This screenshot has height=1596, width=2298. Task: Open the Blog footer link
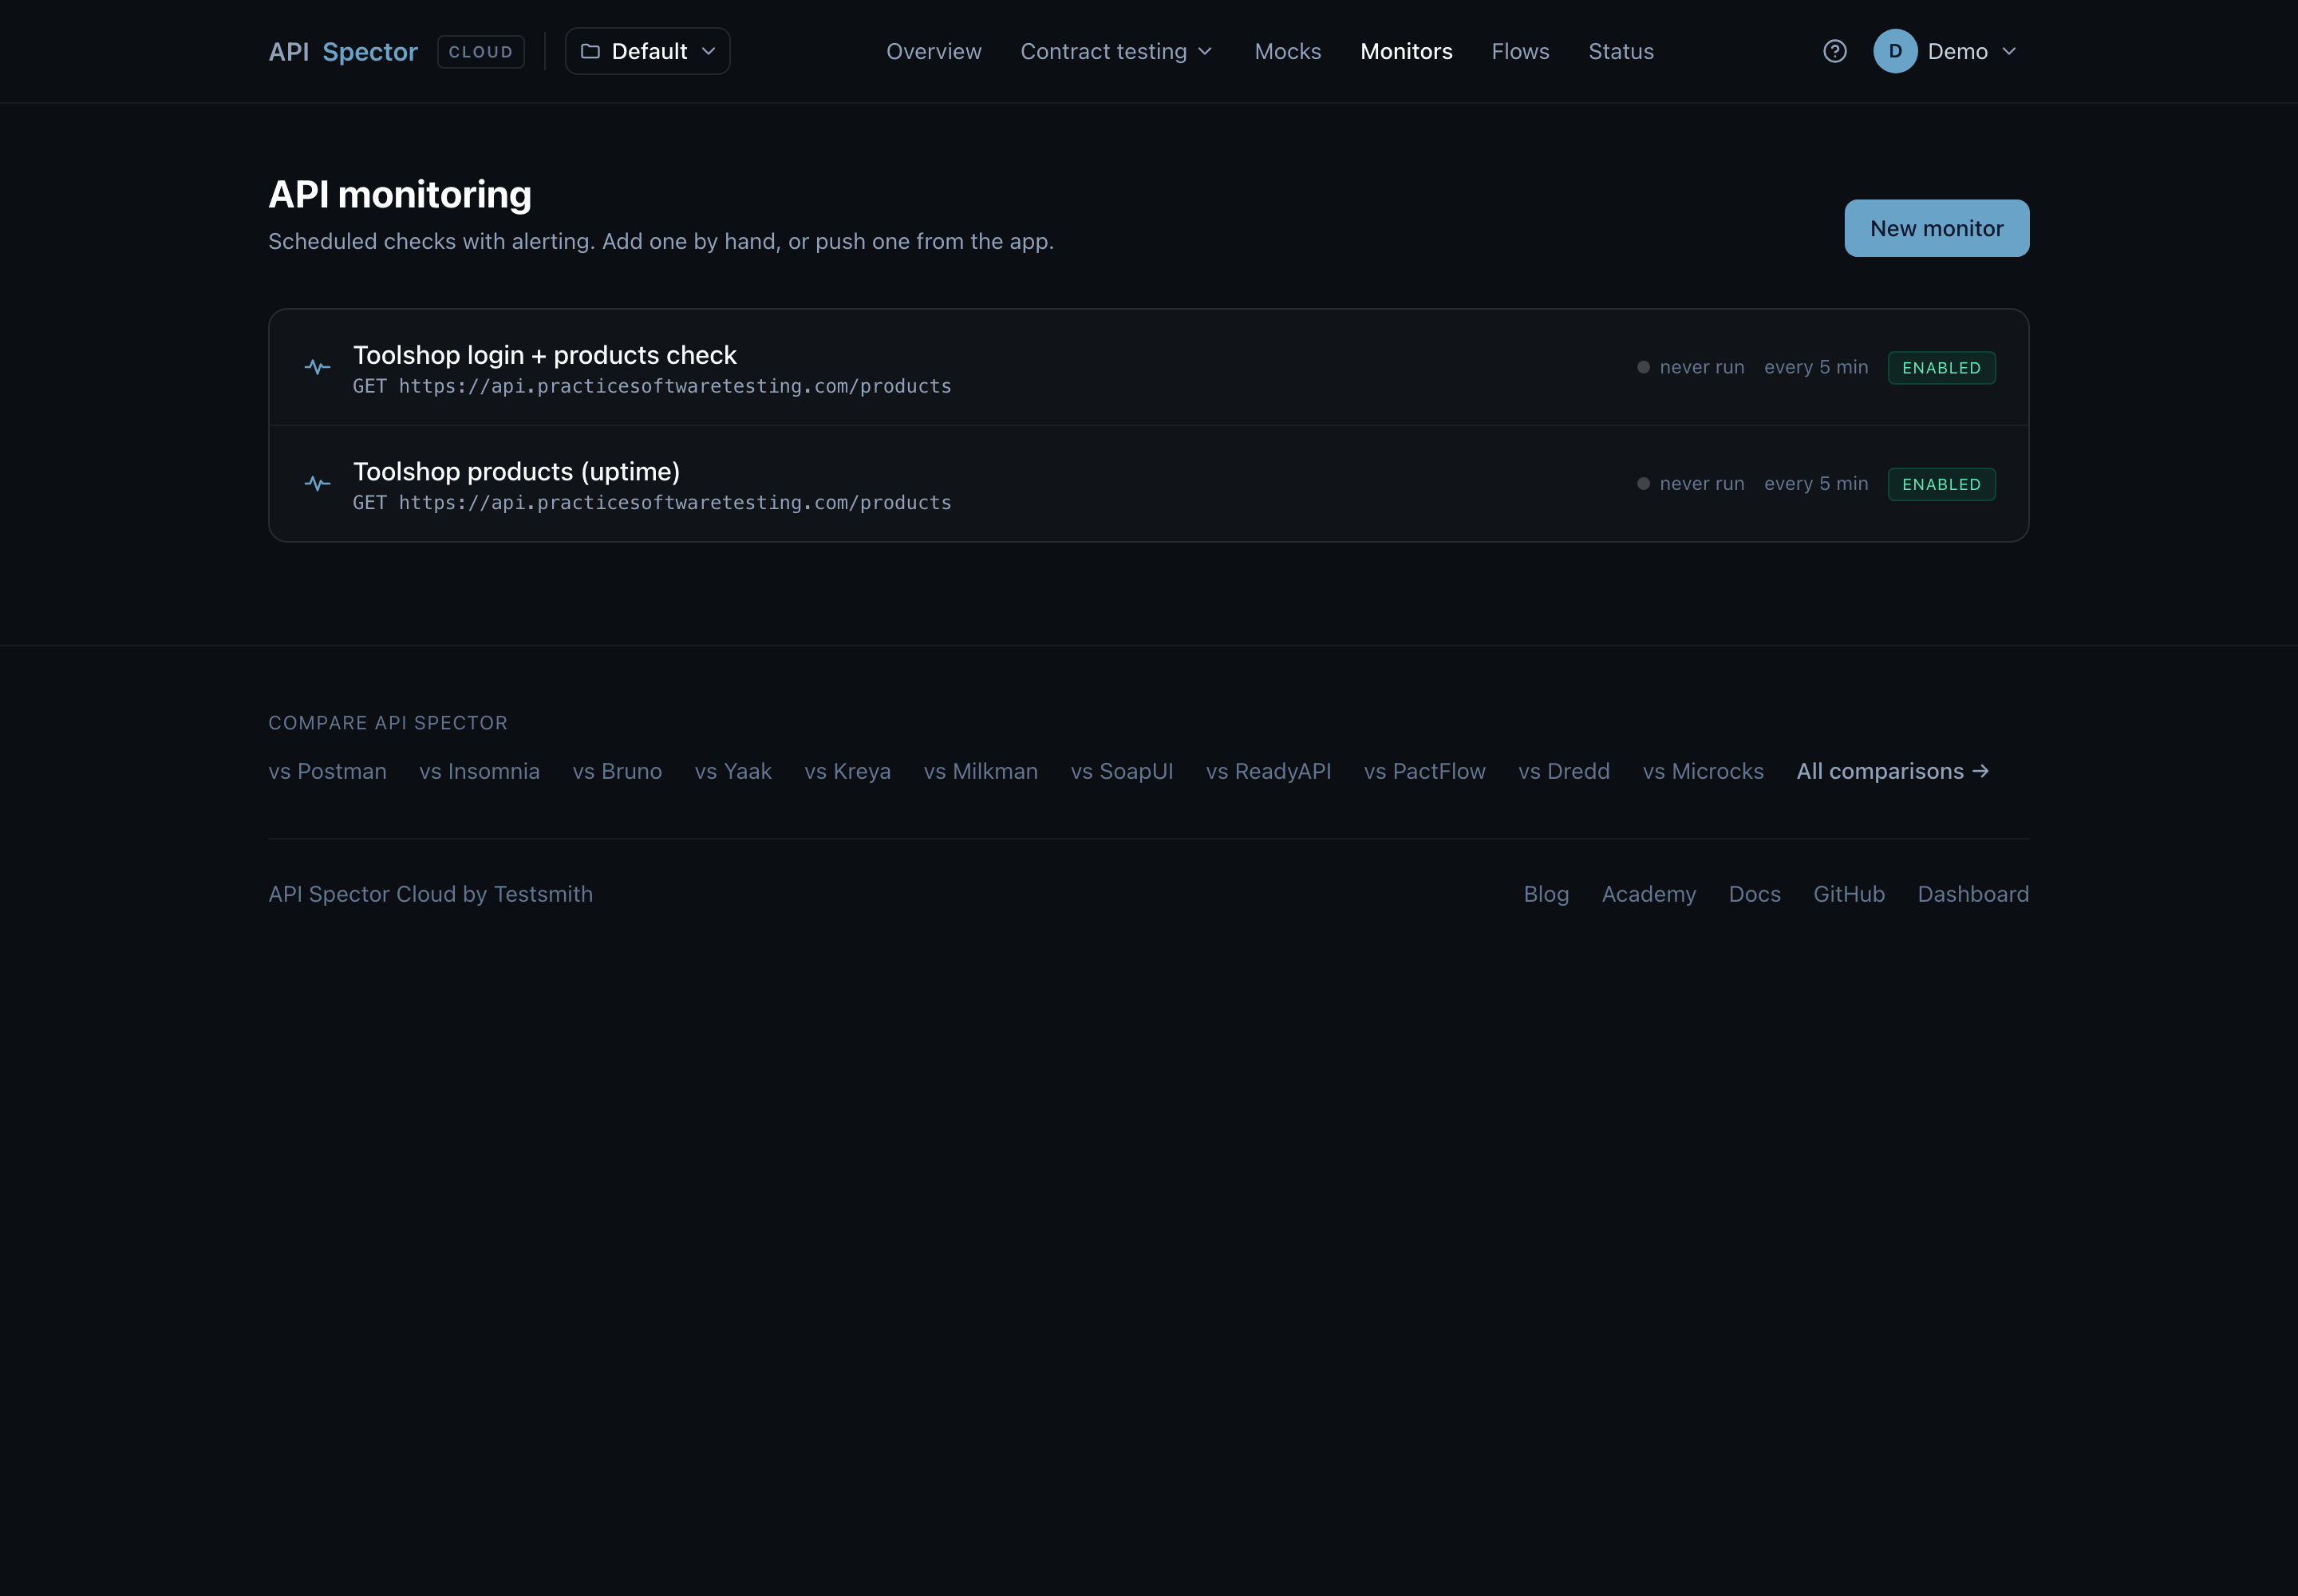point(1546,894)
